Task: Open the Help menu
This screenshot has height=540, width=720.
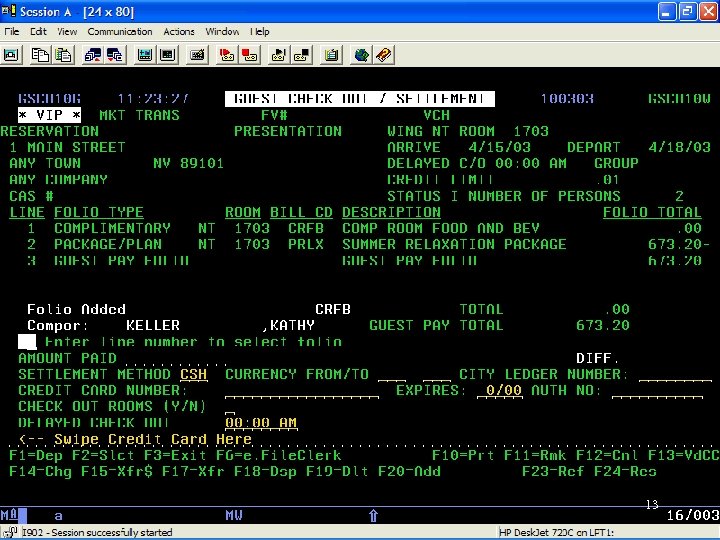Action: tap(260, 31)
